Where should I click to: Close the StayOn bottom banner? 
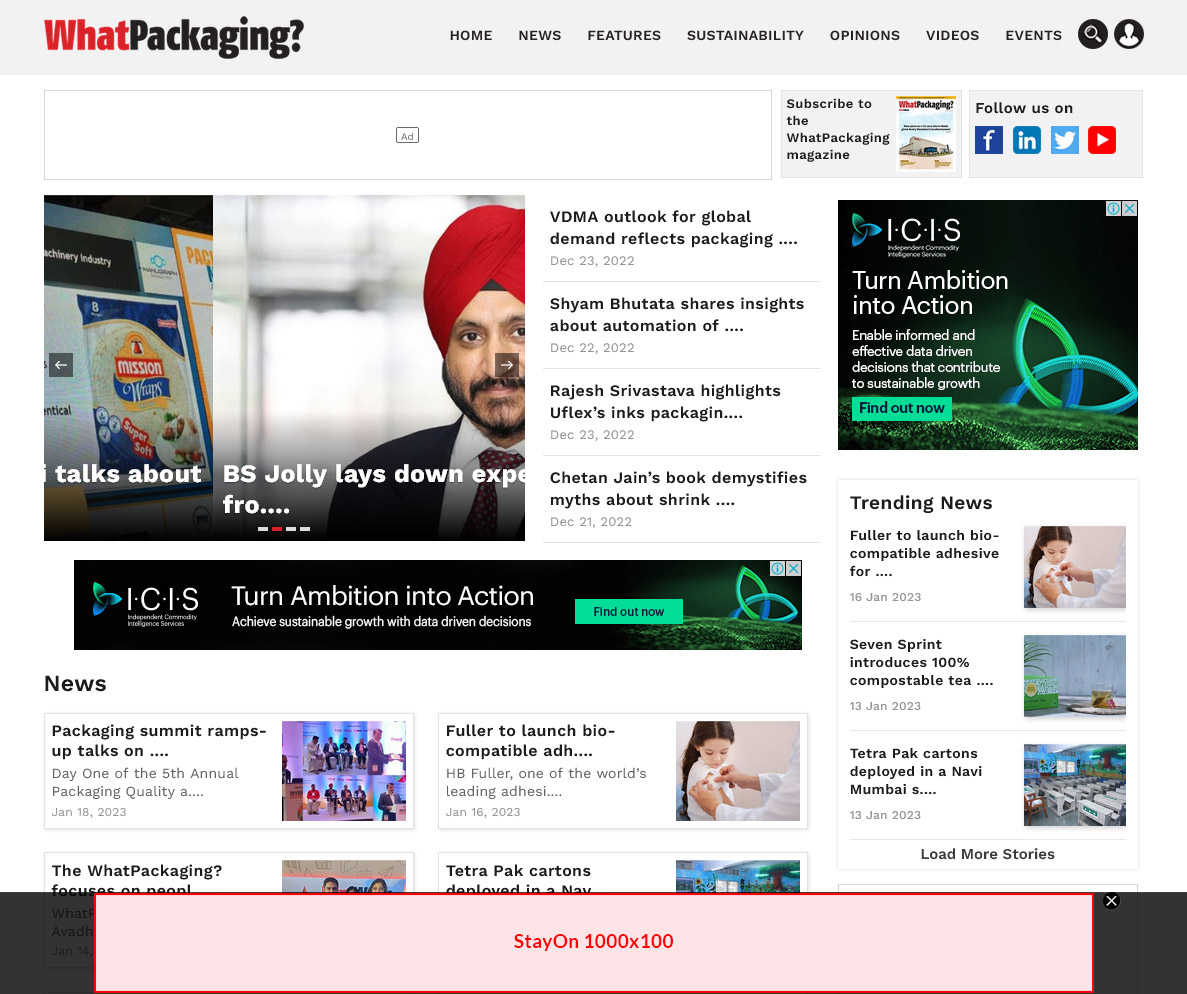(1111, 901)
